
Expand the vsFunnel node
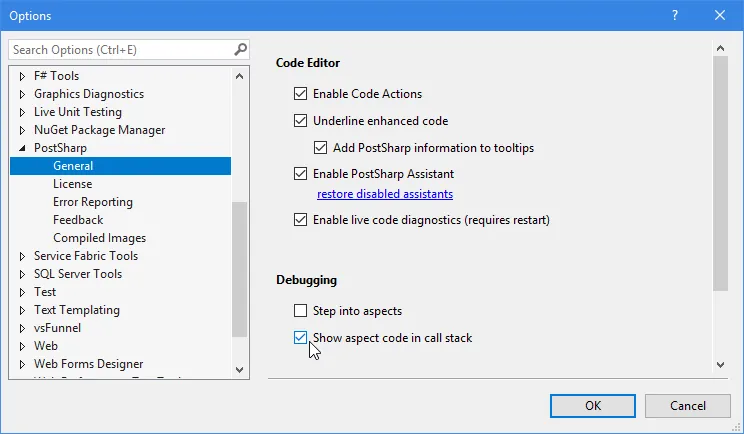[x=22, y=328]
